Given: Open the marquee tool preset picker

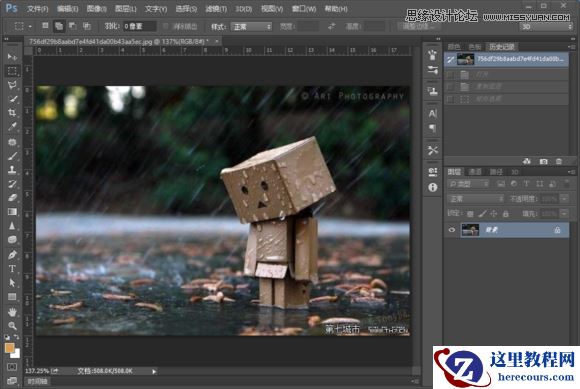Looking at the screenshot, I should click(x=23, y=26).
